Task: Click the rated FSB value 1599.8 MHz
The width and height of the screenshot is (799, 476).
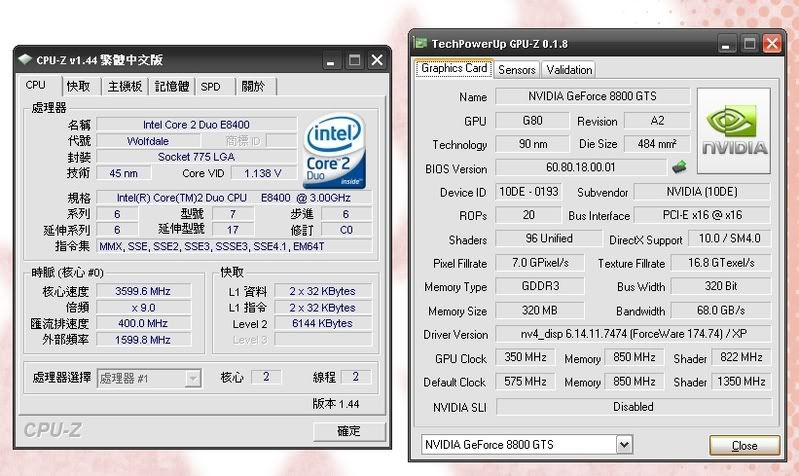Action: [x=143, y=339]
